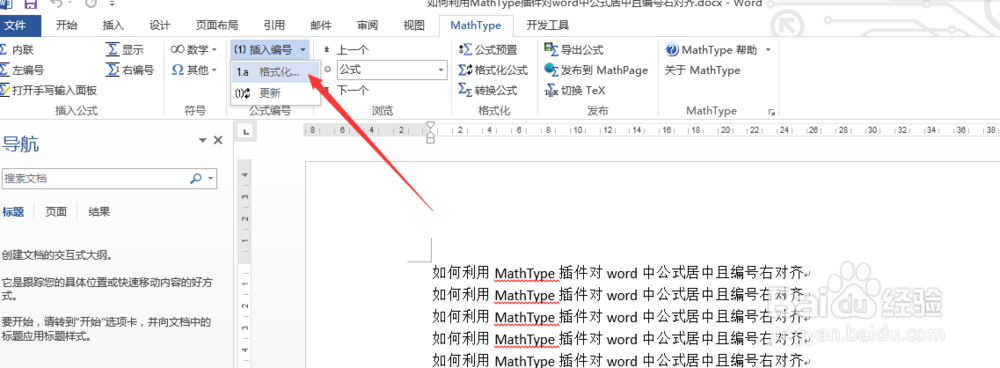Insert a right-numbered equation (右编号)

pos(130,70)
